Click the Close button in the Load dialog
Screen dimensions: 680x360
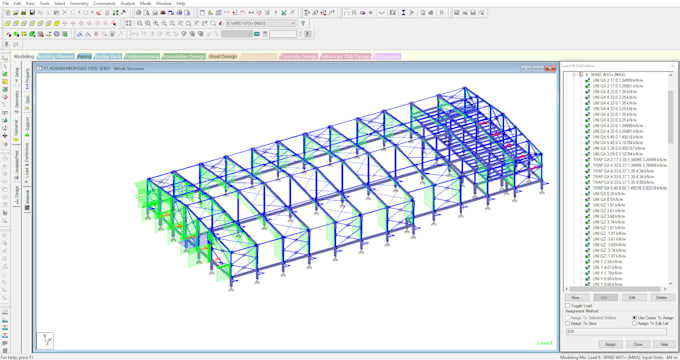[638, 344]
